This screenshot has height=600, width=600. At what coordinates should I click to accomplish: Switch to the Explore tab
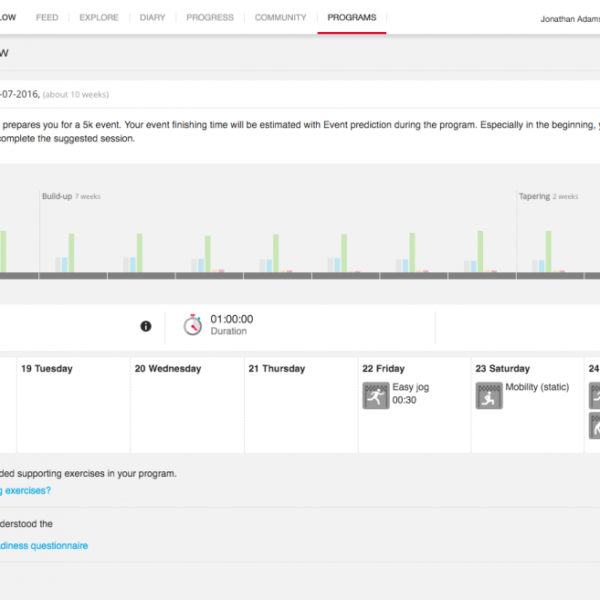click(x=99, y=18)
